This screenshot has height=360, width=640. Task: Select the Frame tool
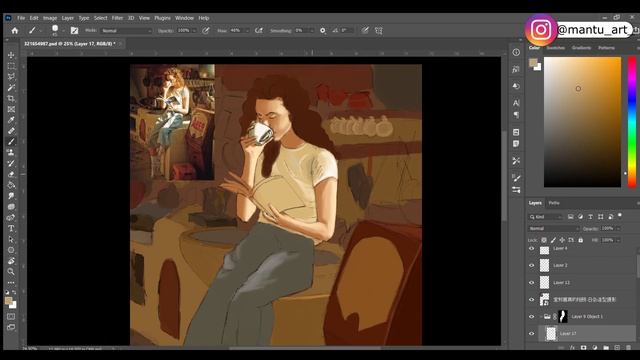point(11,109)
